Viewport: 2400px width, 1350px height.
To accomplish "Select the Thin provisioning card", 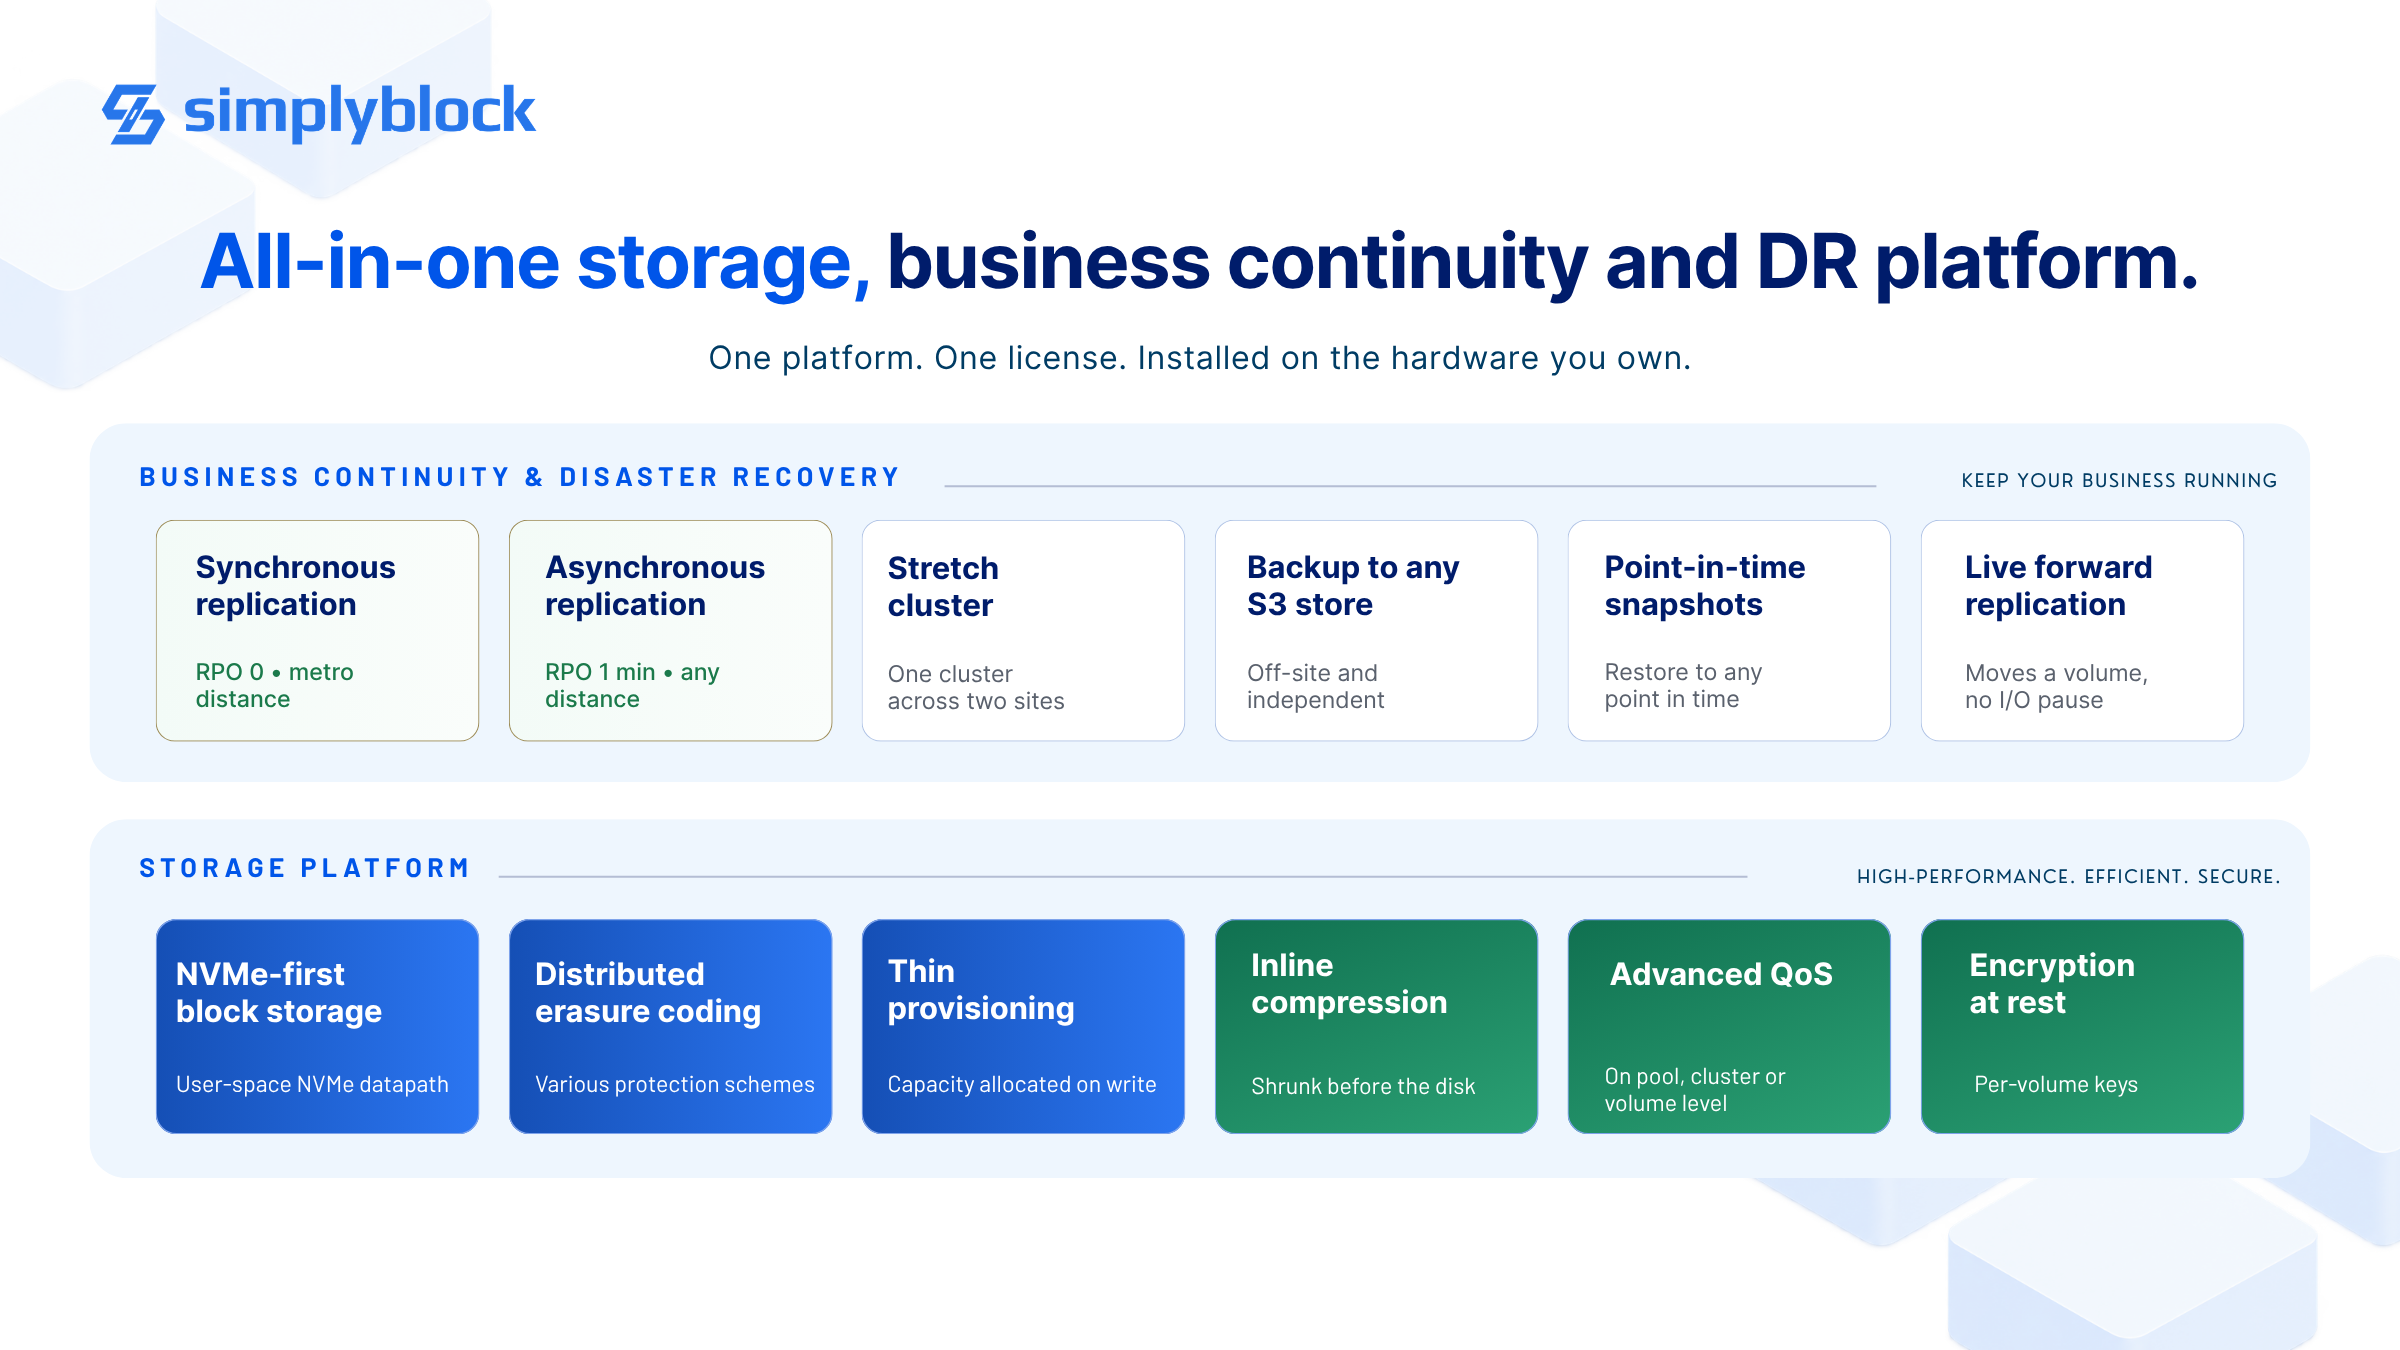I will pyautogui.click(x=1023, y=1026).
